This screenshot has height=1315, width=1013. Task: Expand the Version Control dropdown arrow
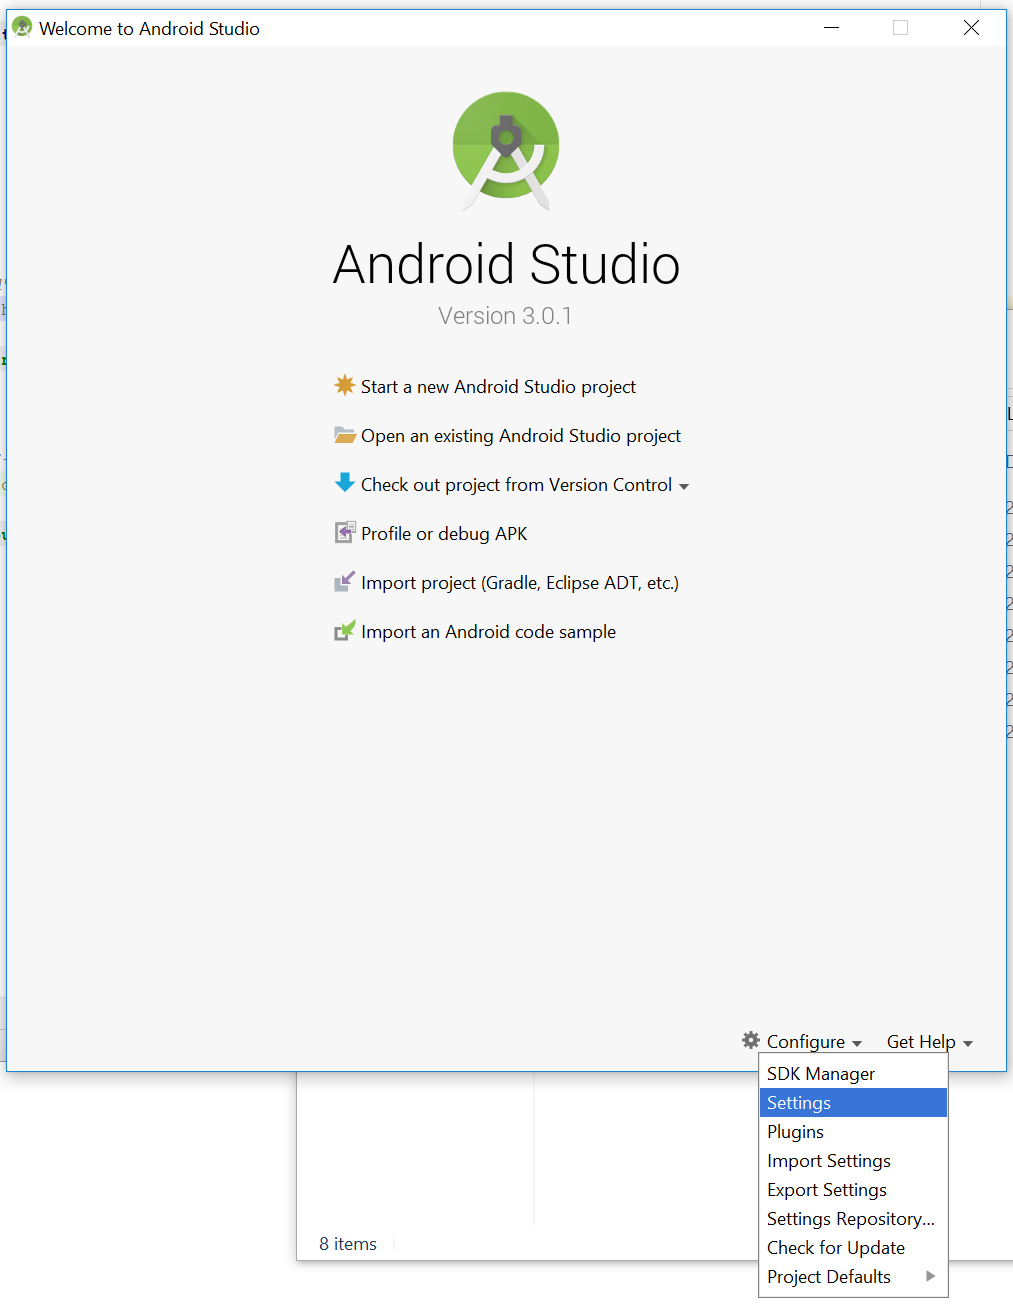(684, 487)
